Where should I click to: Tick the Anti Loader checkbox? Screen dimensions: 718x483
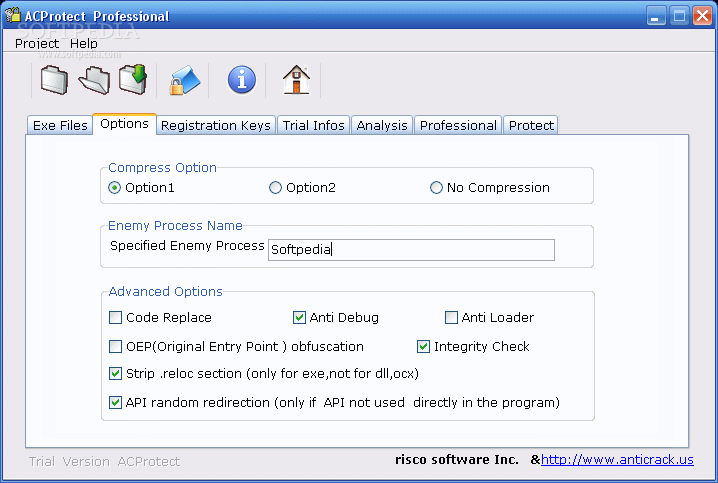[x=452, y=318]
